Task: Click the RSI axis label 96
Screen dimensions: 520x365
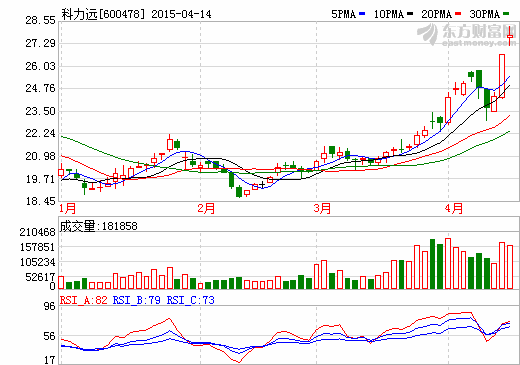Action: pyautogui.click(x=50, y=306)
